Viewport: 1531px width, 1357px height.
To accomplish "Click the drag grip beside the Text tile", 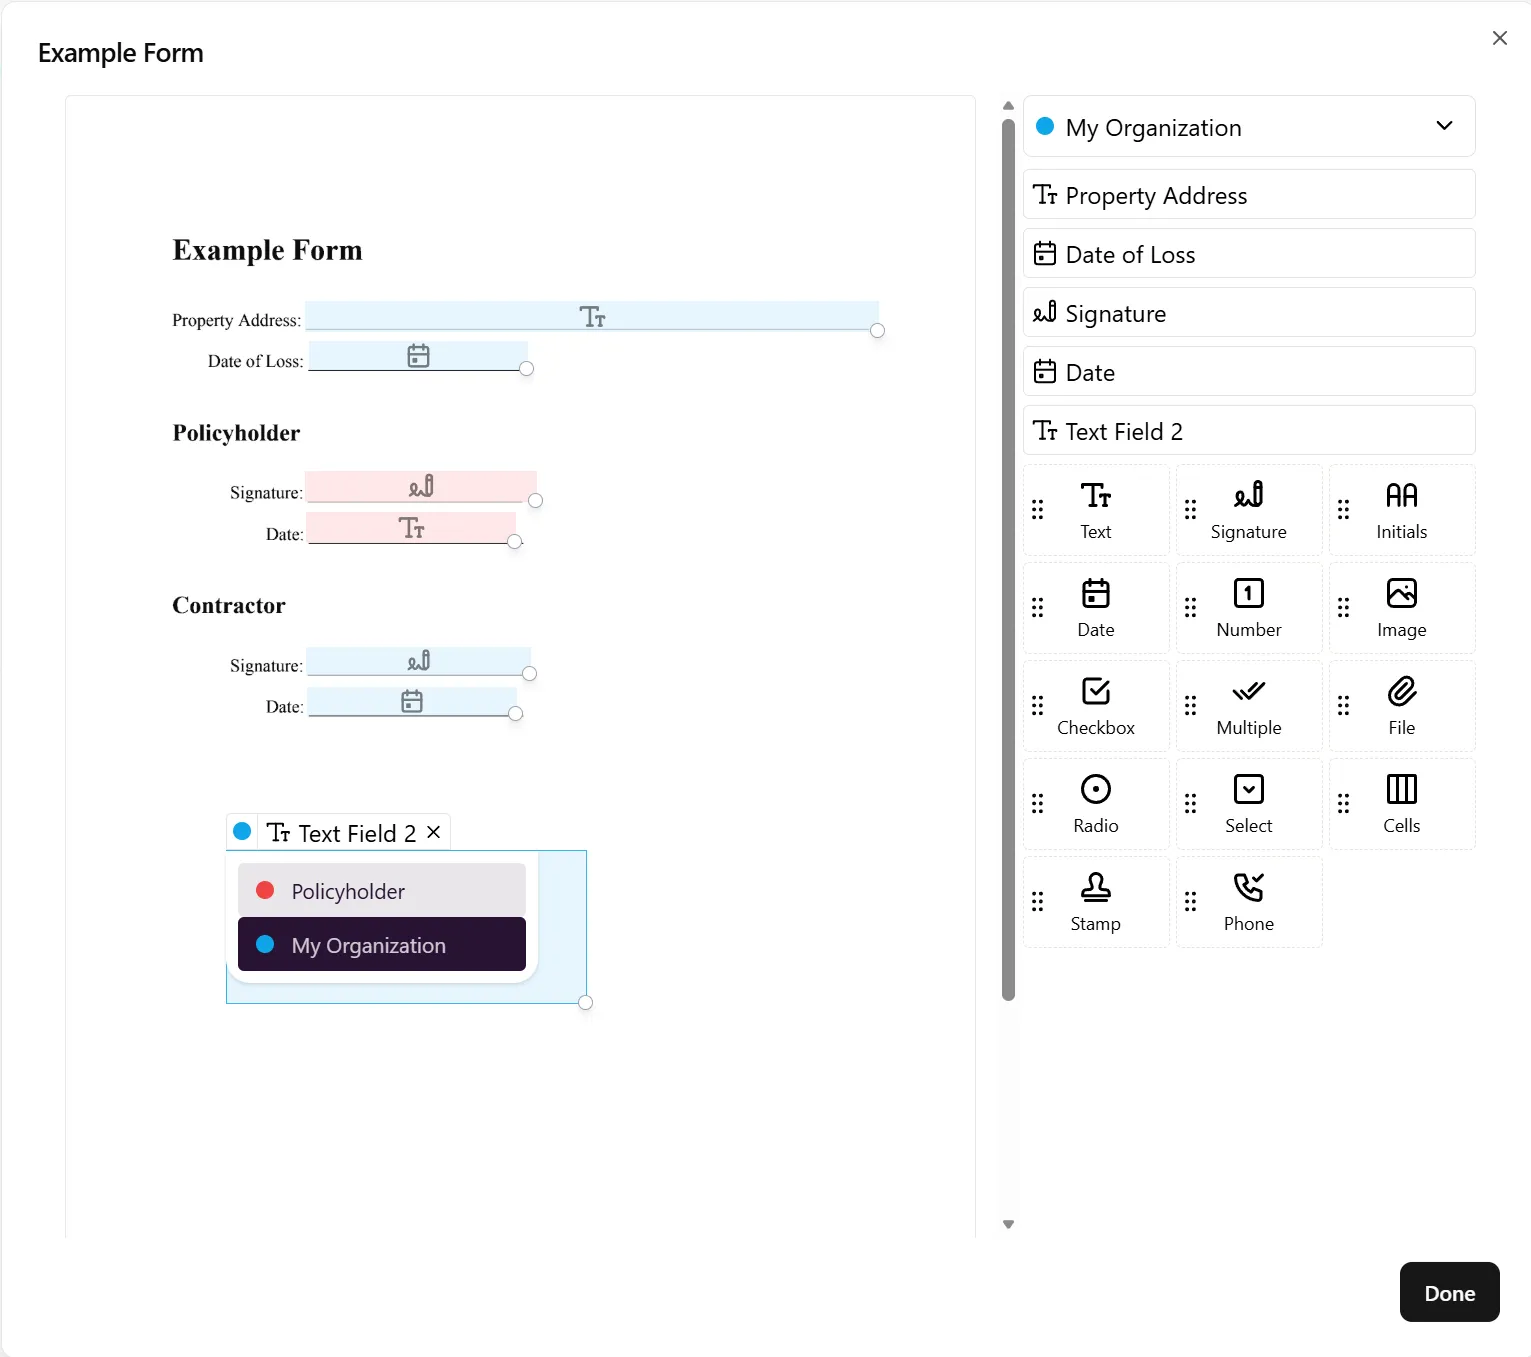I will pos(1038,510).
